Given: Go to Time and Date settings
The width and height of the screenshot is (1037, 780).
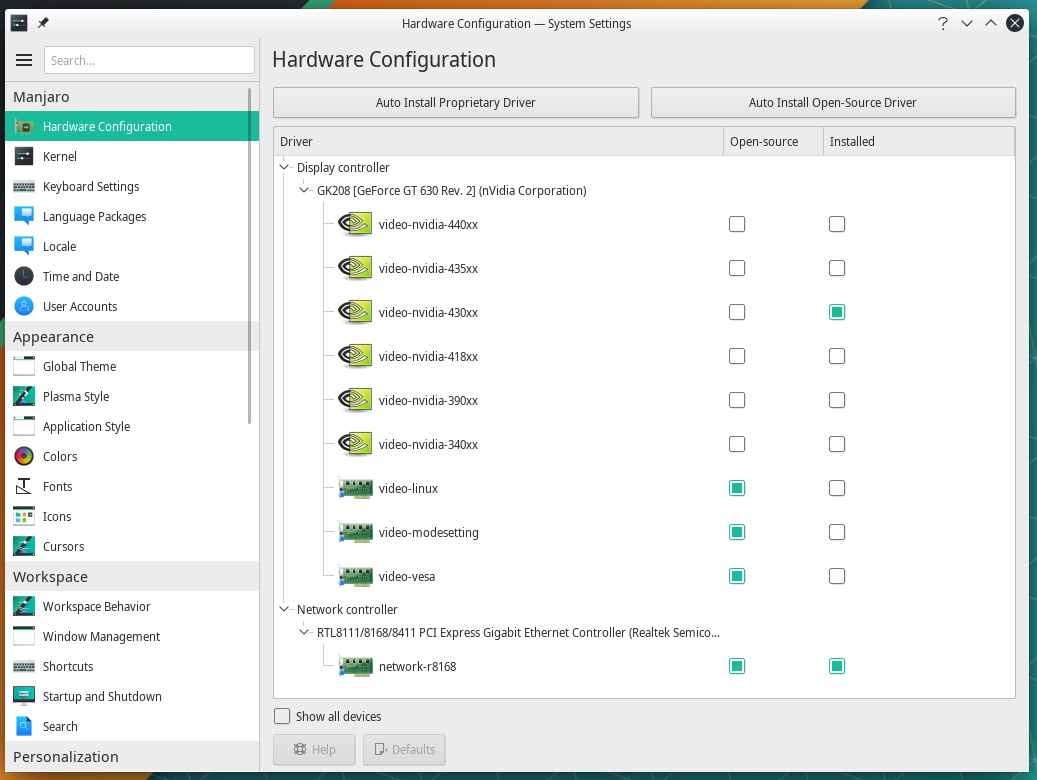Looking at the screenshot, I should 132,277.
